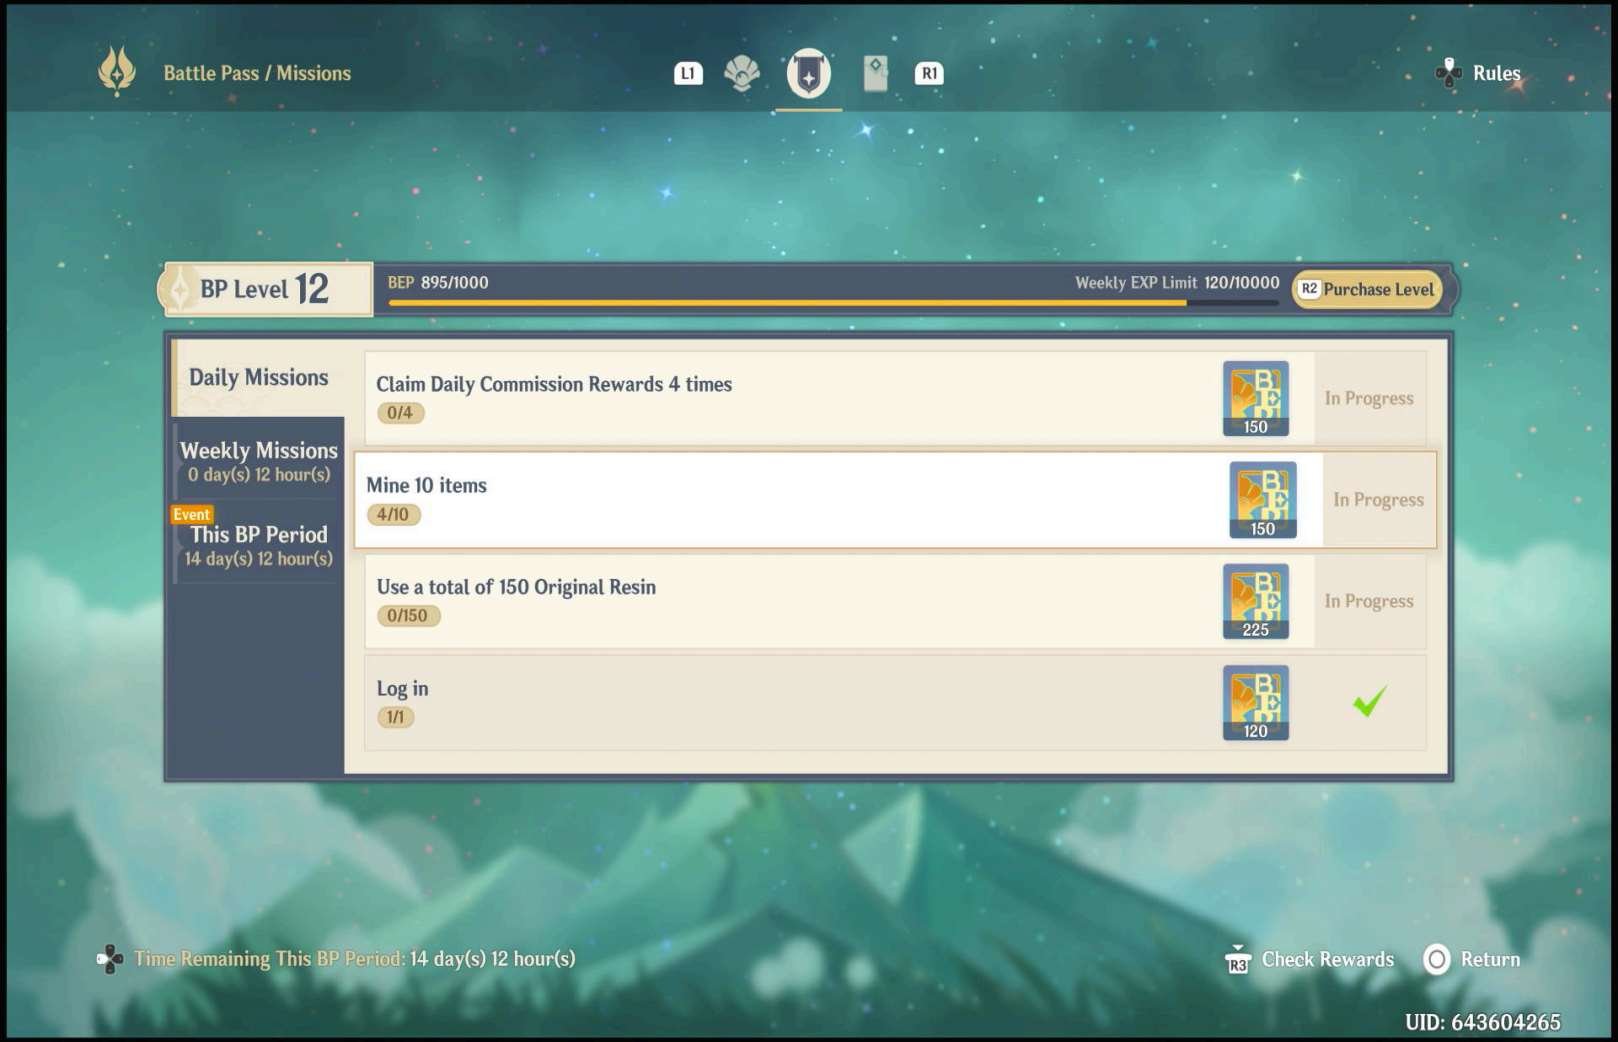Click the D-pad icon near Time Remaining

coord(109,959)
